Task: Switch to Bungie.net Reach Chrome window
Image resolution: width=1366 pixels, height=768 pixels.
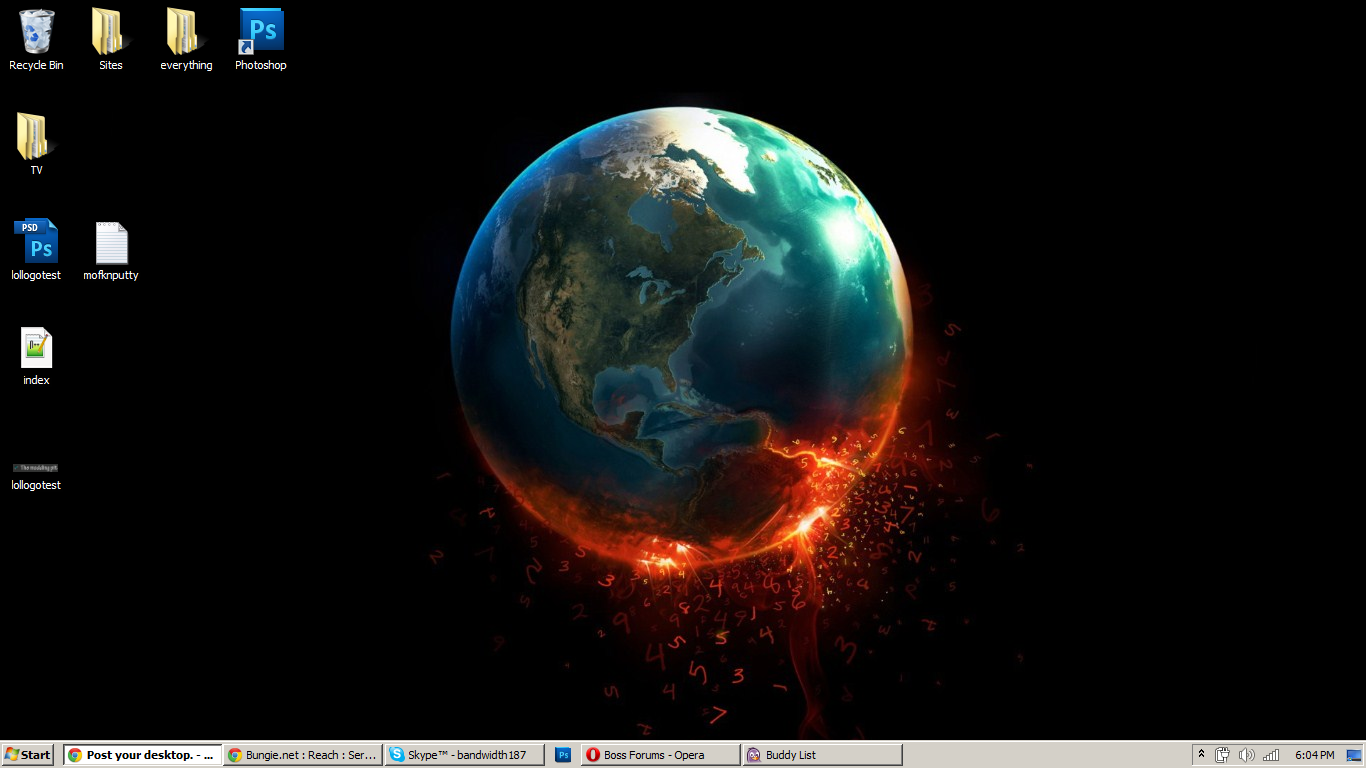Action: pos(303,755)
